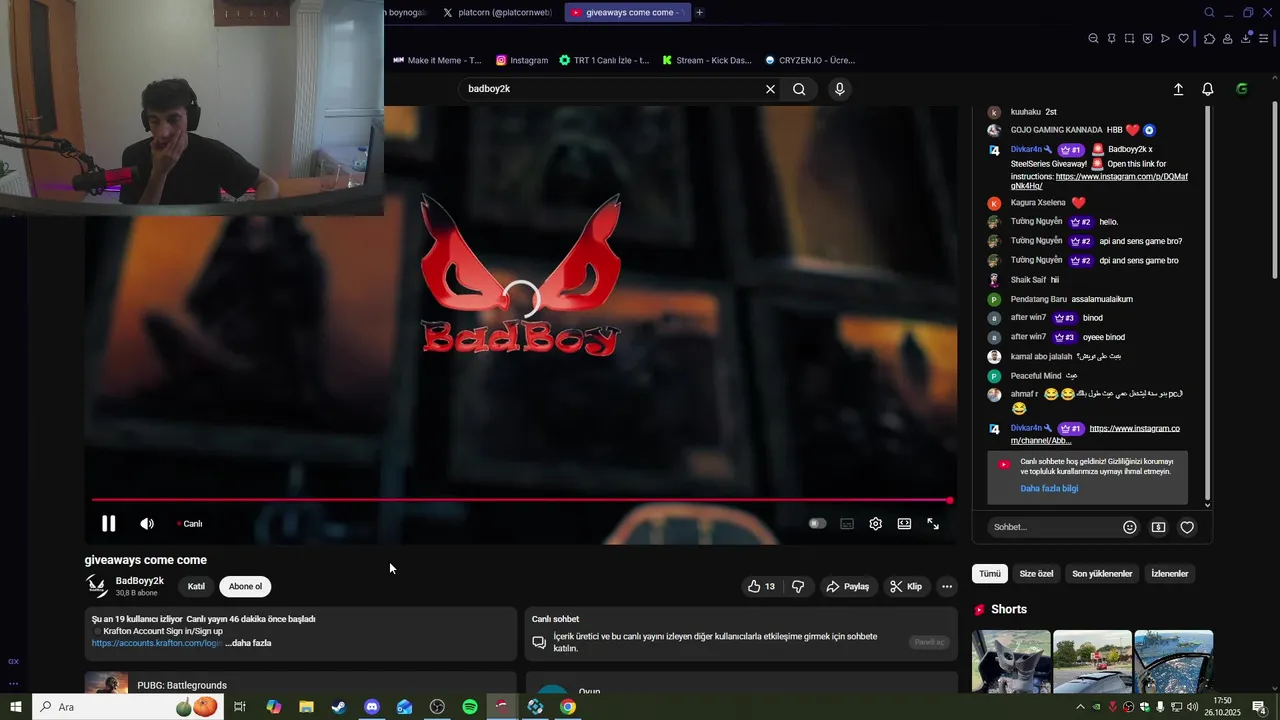The width and height of the screenshot is (1280, 720).
Task: Send a heart reaction in chat
Action: [x=1187, y=527]
